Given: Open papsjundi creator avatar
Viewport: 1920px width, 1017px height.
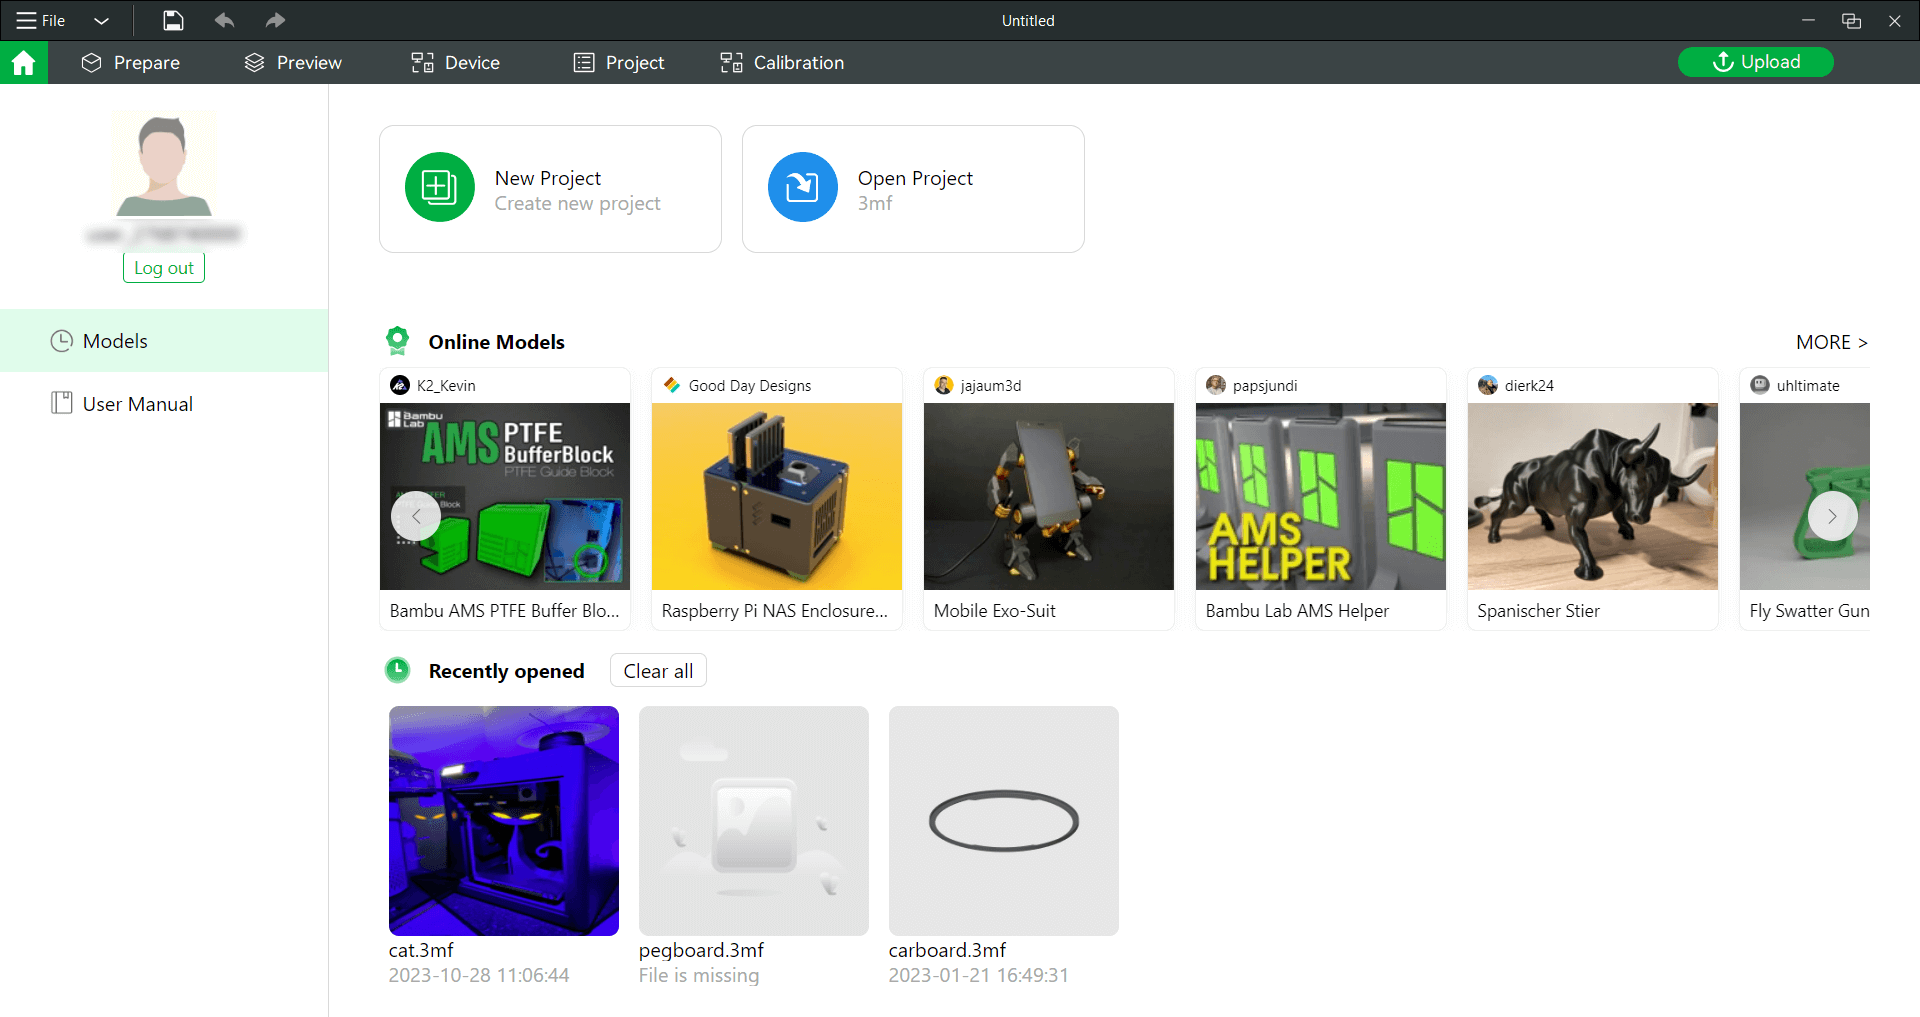Looking at the screenshot, I should (1216, 385).
